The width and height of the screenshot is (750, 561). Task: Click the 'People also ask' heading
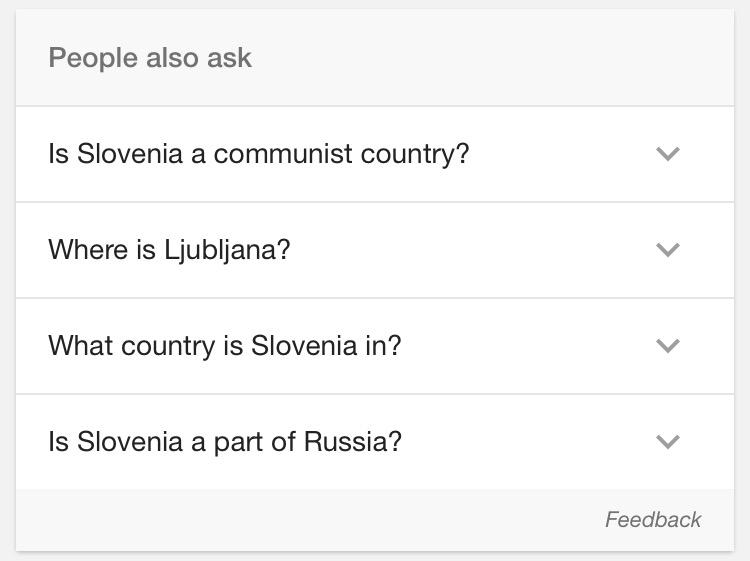click(x=150, y=58)
